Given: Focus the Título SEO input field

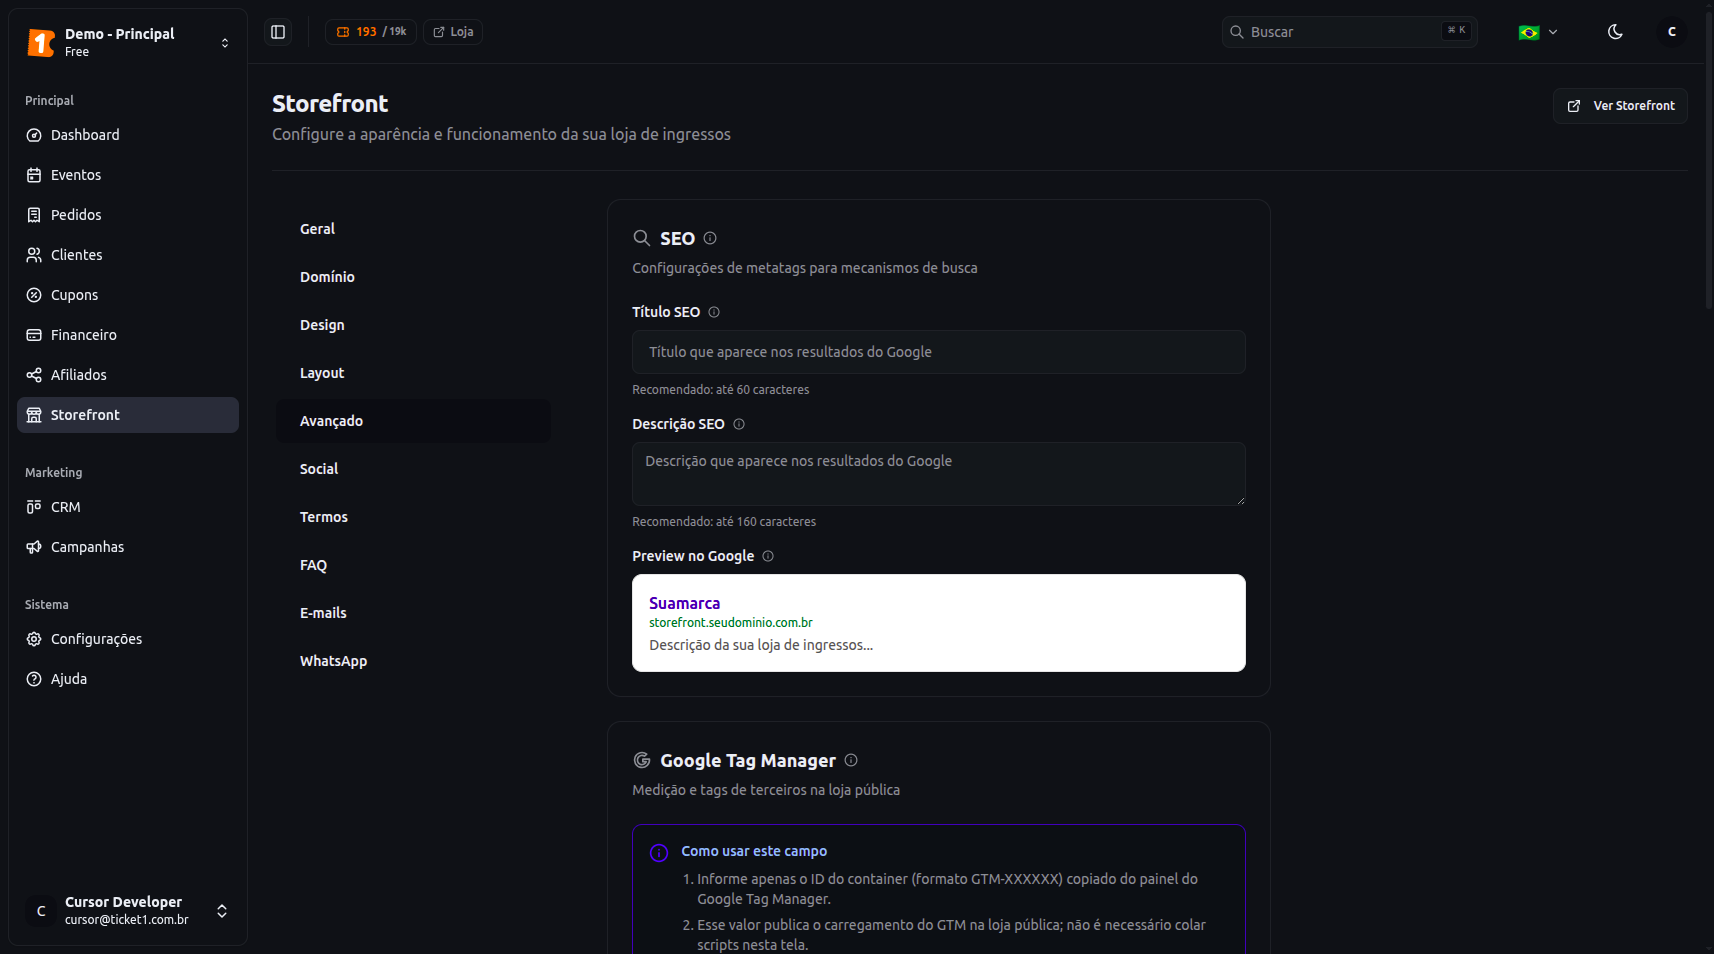Looking at the screenshot, I should 939,352.
